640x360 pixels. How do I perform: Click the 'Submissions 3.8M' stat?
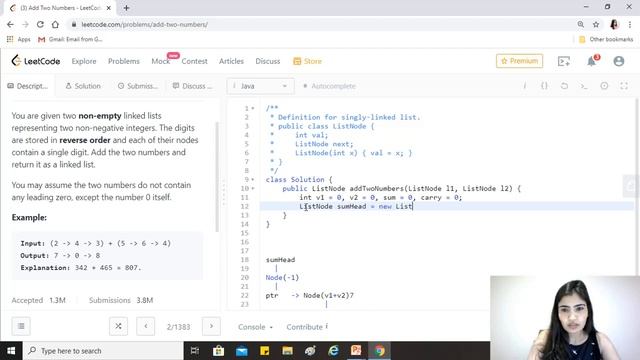click(121, 300)
